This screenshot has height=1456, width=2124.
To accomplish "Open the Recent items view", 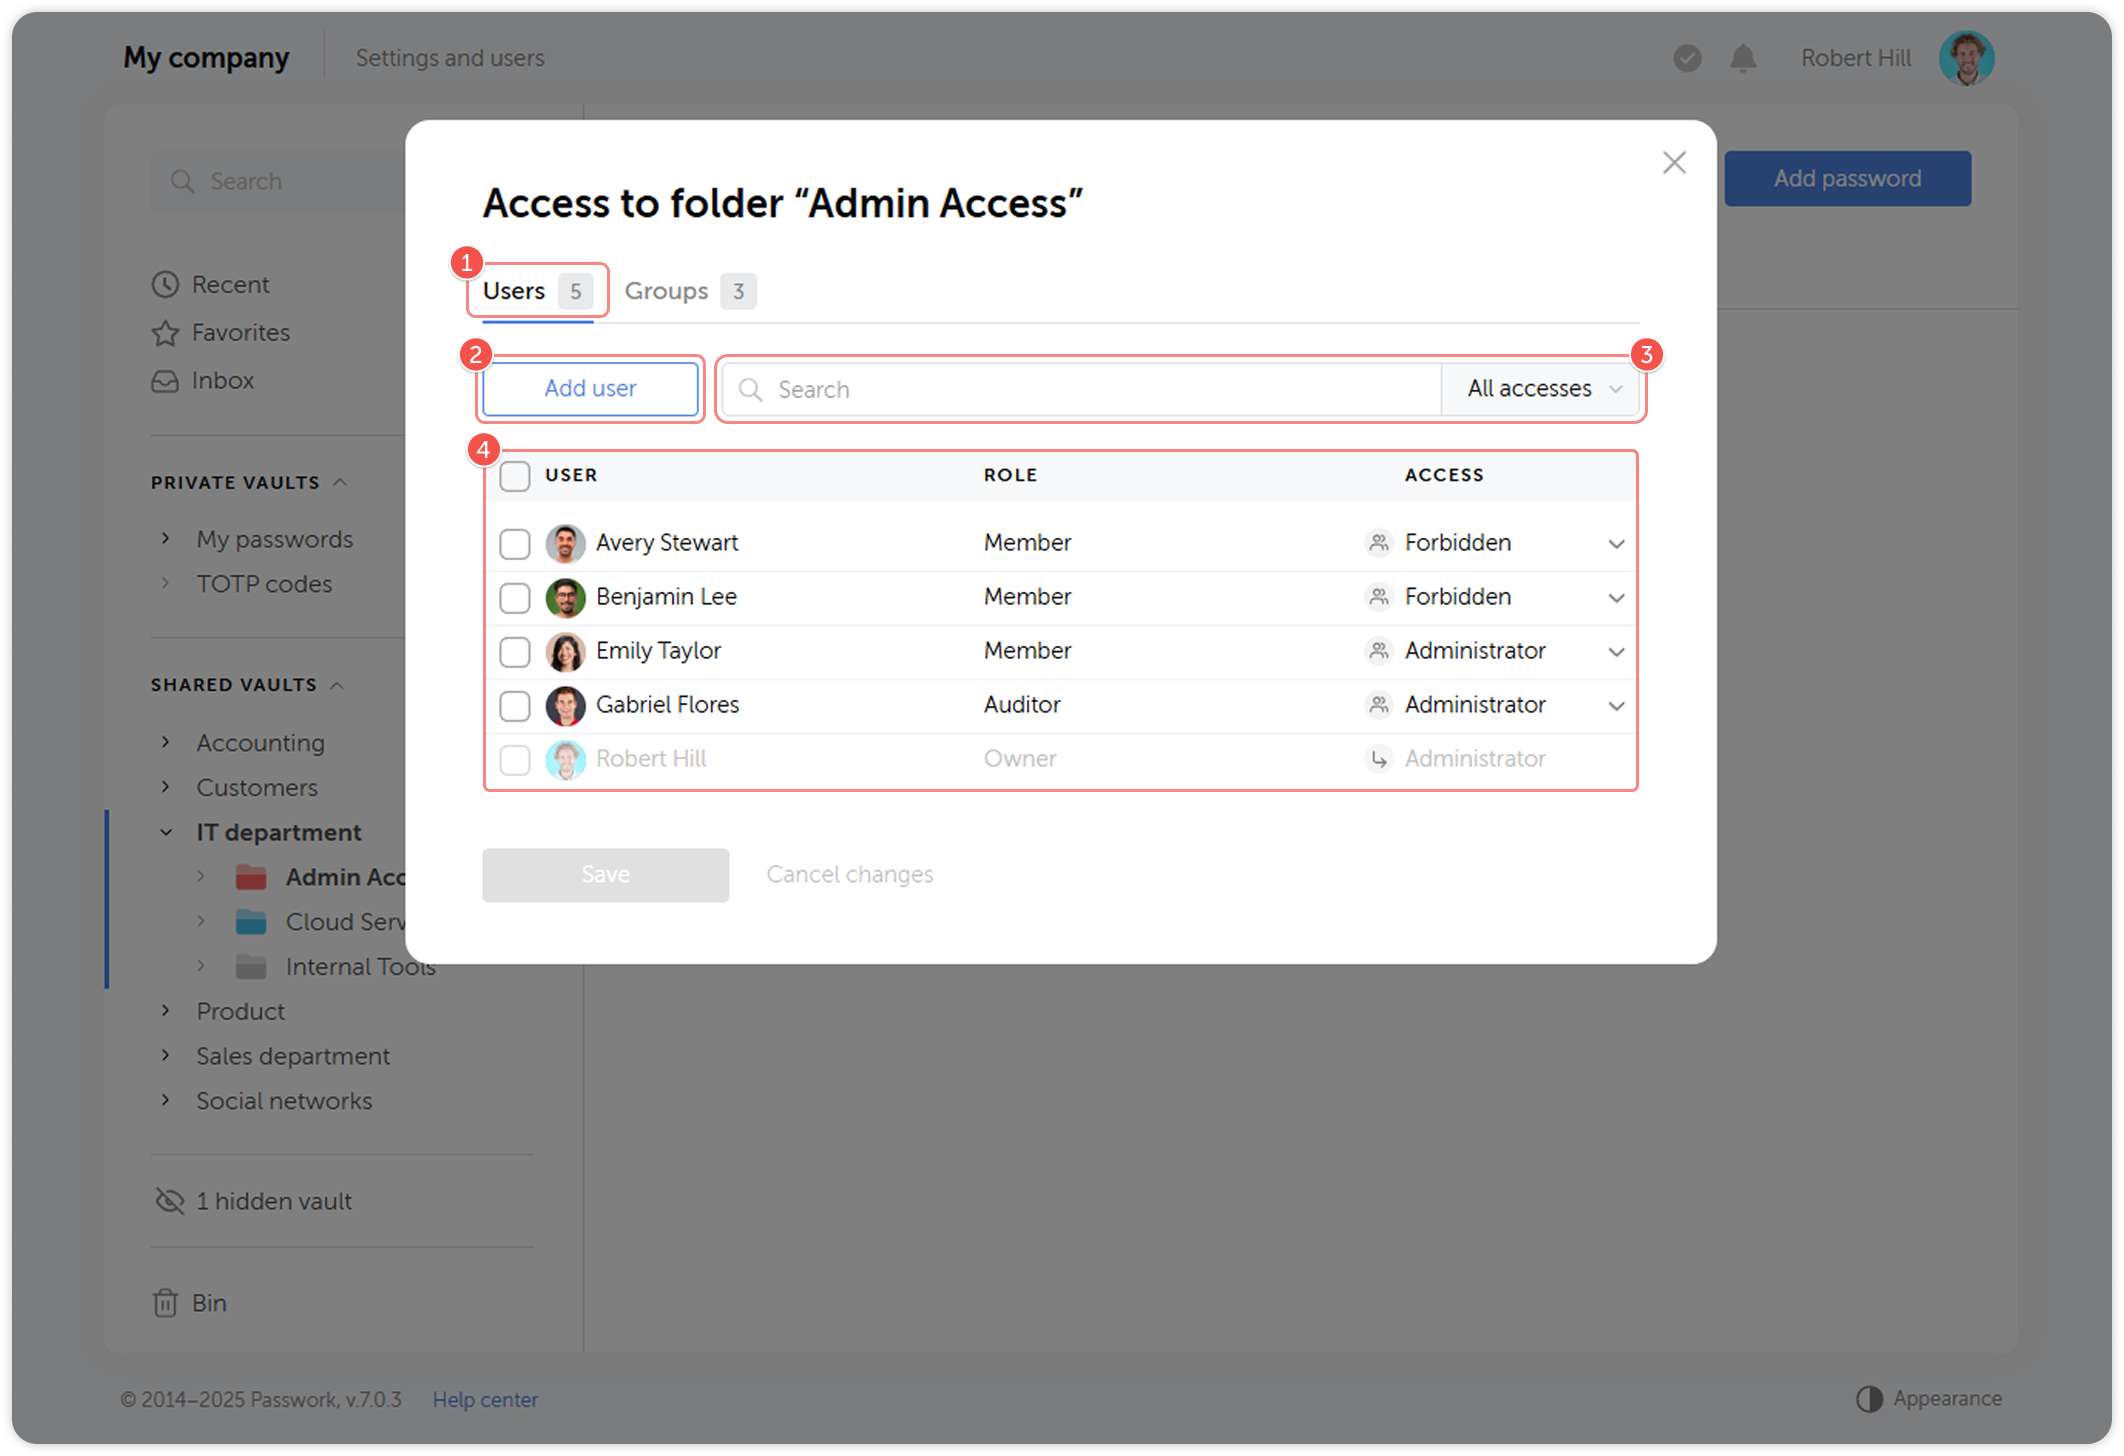I will (229, 284).
